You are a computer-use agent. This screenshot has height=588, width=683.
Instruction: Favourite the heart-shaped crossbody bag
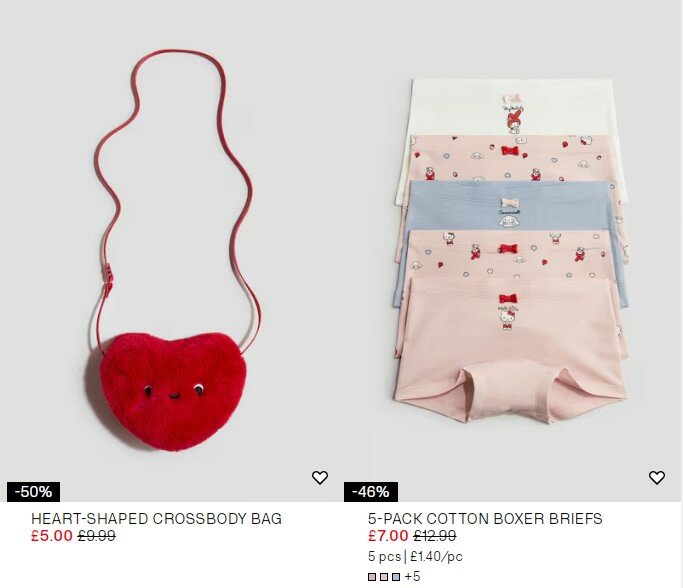(320, 477)
